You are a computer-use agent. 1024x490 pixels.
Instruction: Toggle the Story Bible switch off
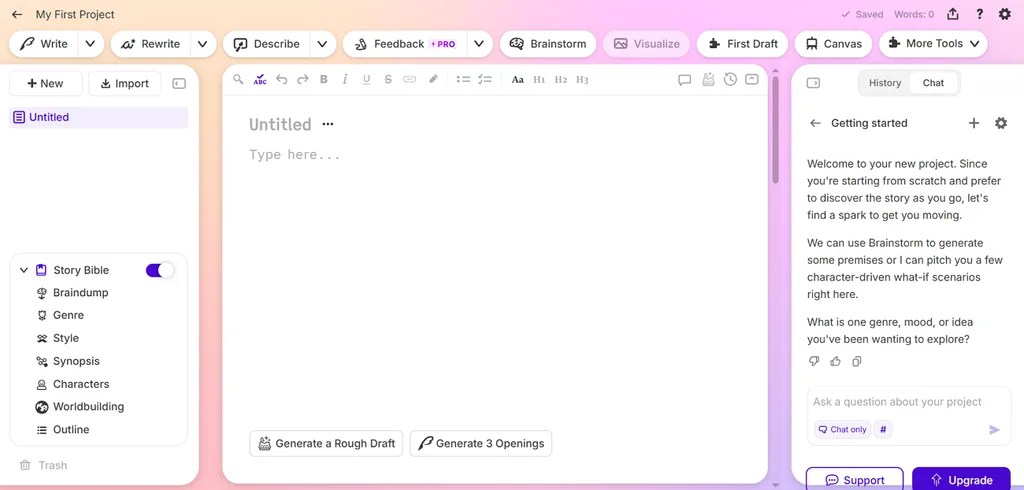[160, 270]
